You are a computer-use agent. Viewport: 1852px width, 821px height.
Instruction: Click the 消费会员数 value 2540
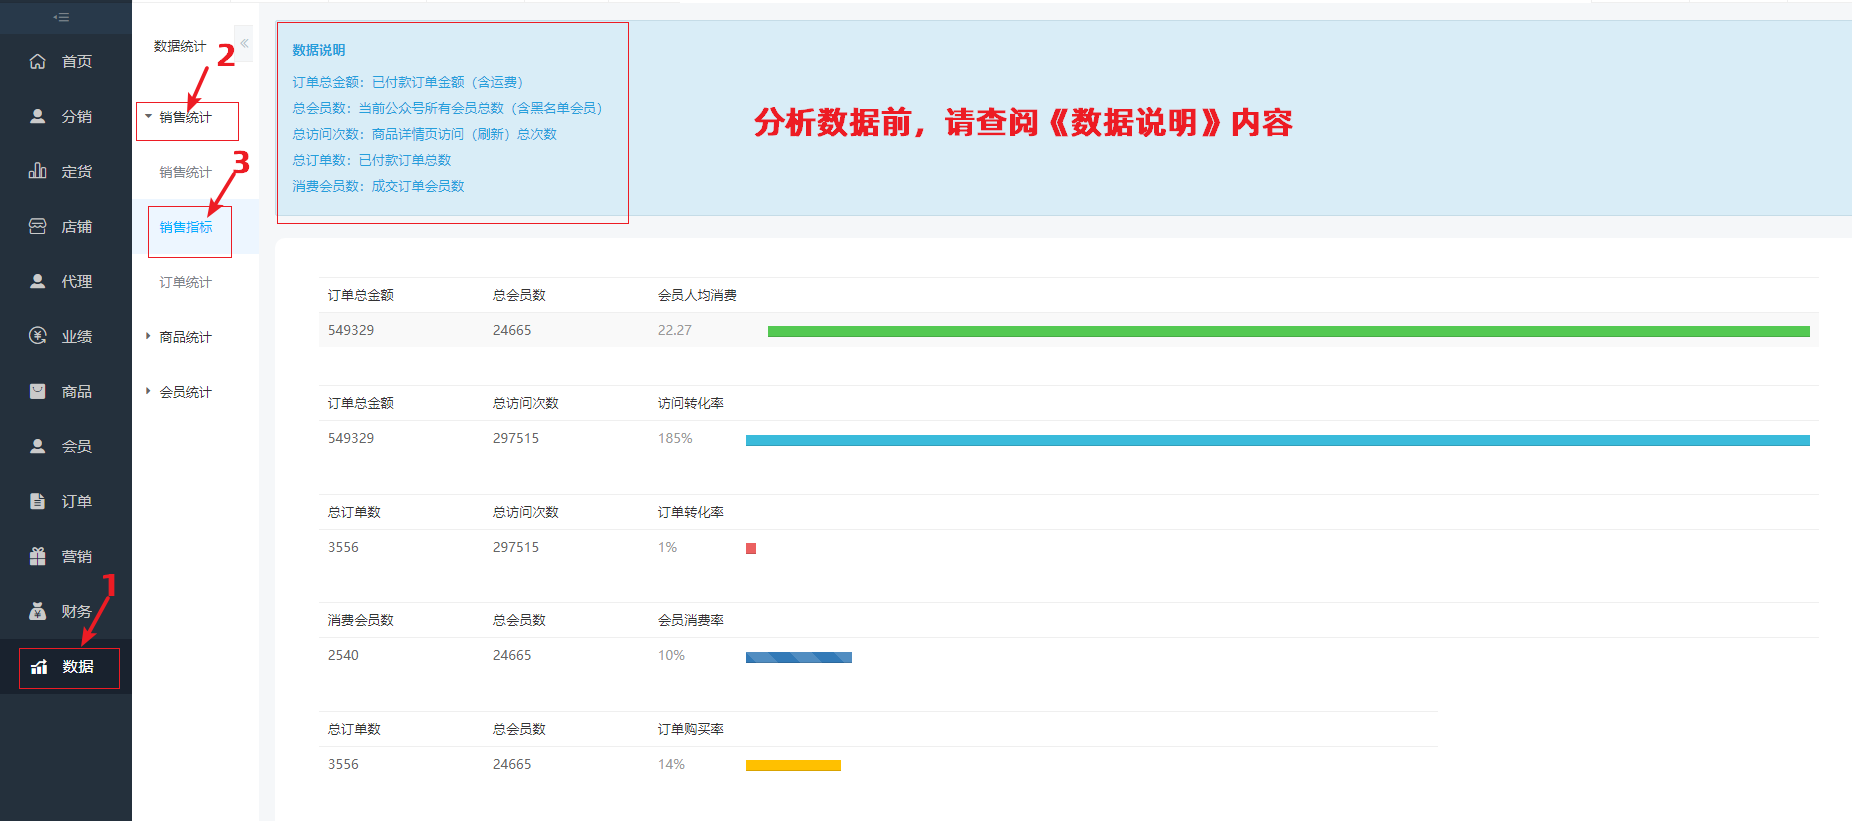click(x=343, y=655)
